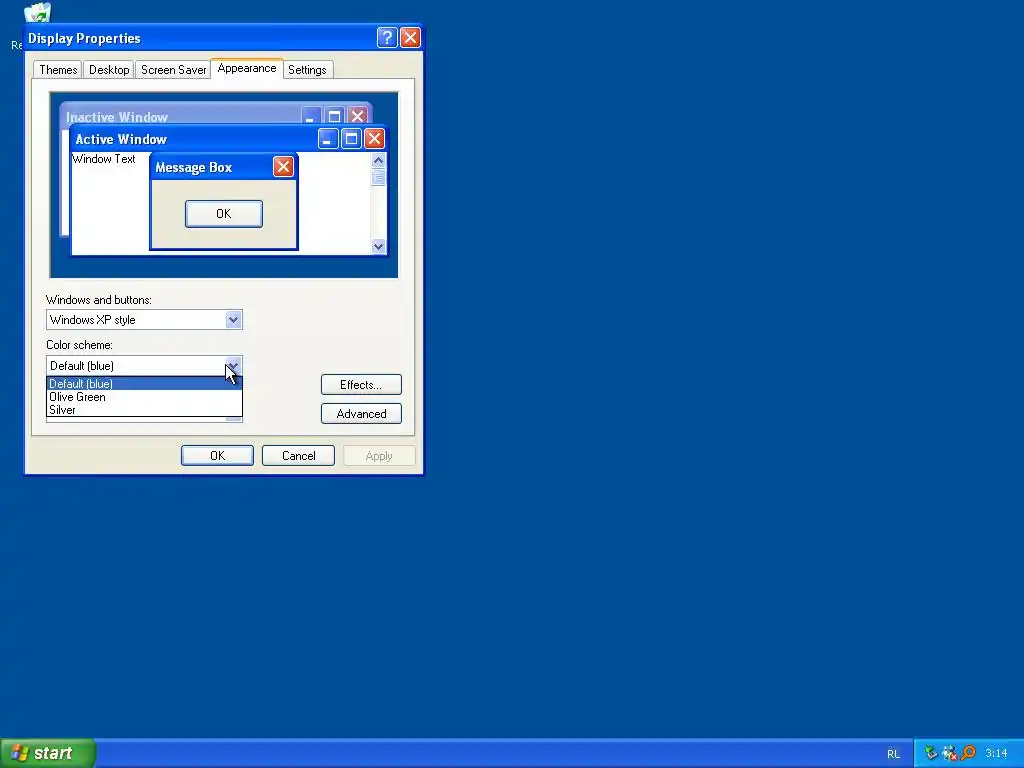Select the Silver color scheme option
The height and width of the screenshot is (768, 1024).
coord(144,410)
